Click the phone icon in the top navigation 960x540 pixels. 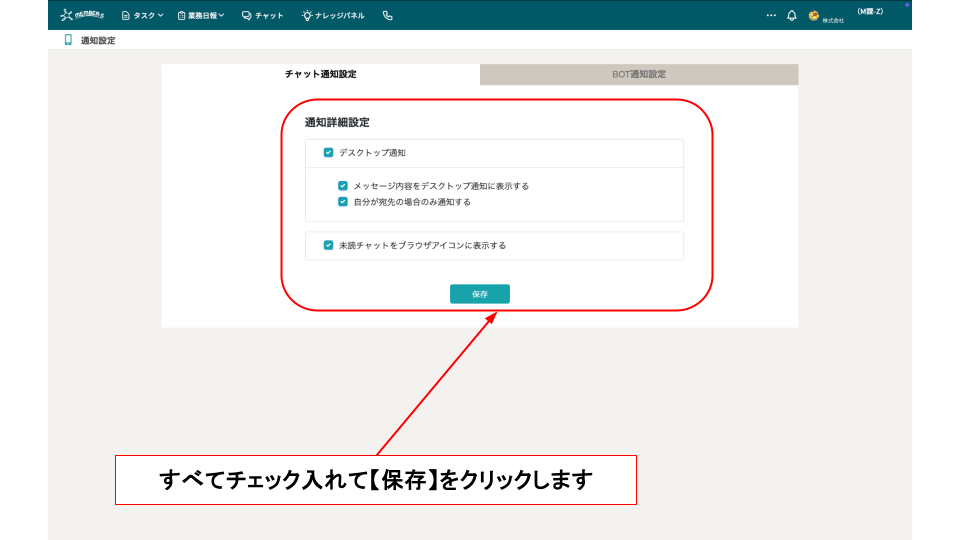point(388,15)
